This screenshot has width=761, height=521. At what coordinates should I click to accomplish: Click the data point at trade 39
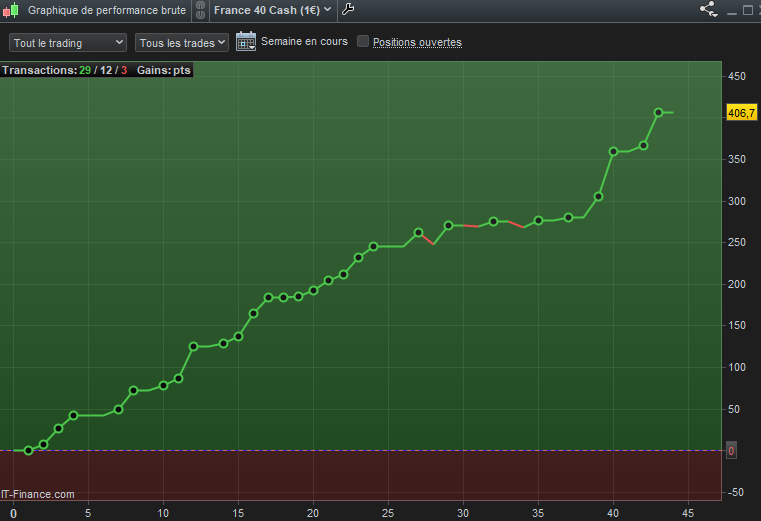click(598, 197)
